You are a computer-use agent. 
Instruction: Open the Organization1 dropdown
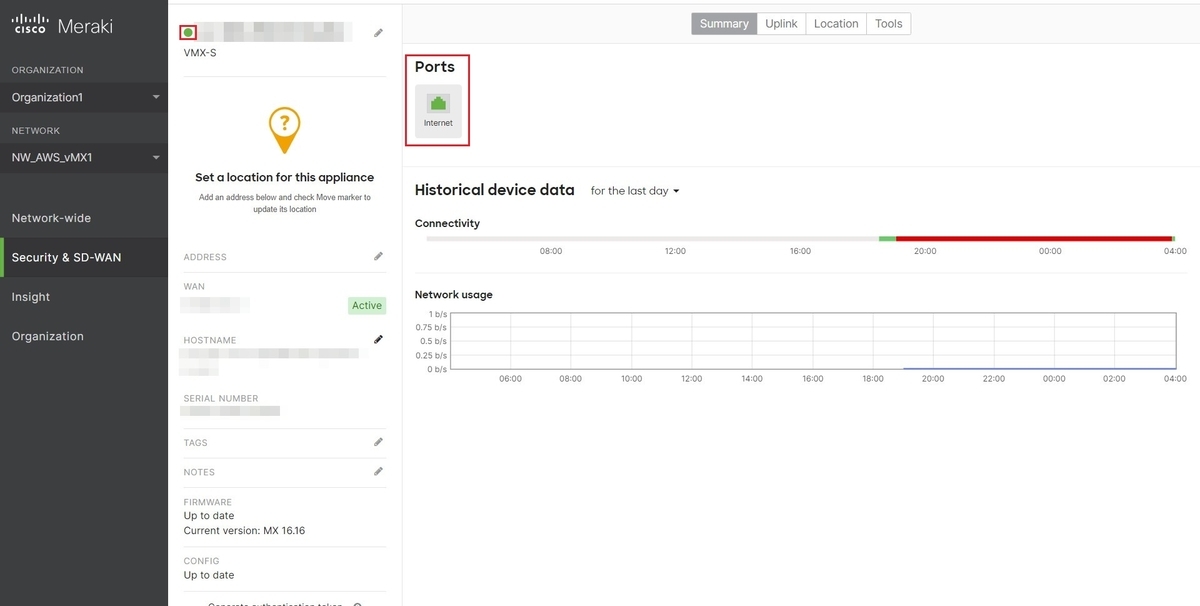(84, 97)
